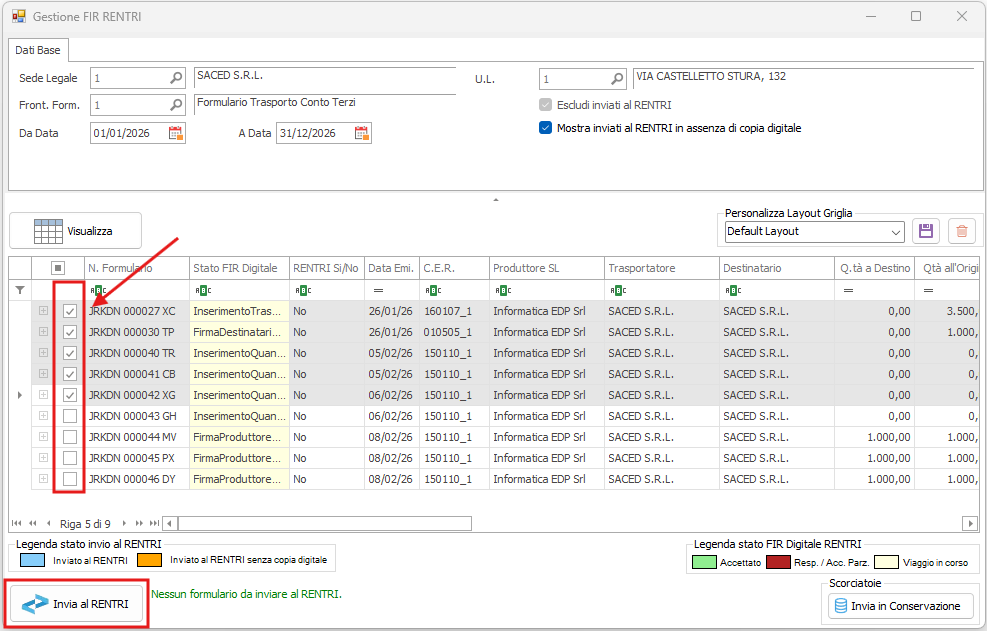This screenshot has height=631, width=987.
Task: Click the blue Inviato al RENTRI legend swatch
Action: 32,560
